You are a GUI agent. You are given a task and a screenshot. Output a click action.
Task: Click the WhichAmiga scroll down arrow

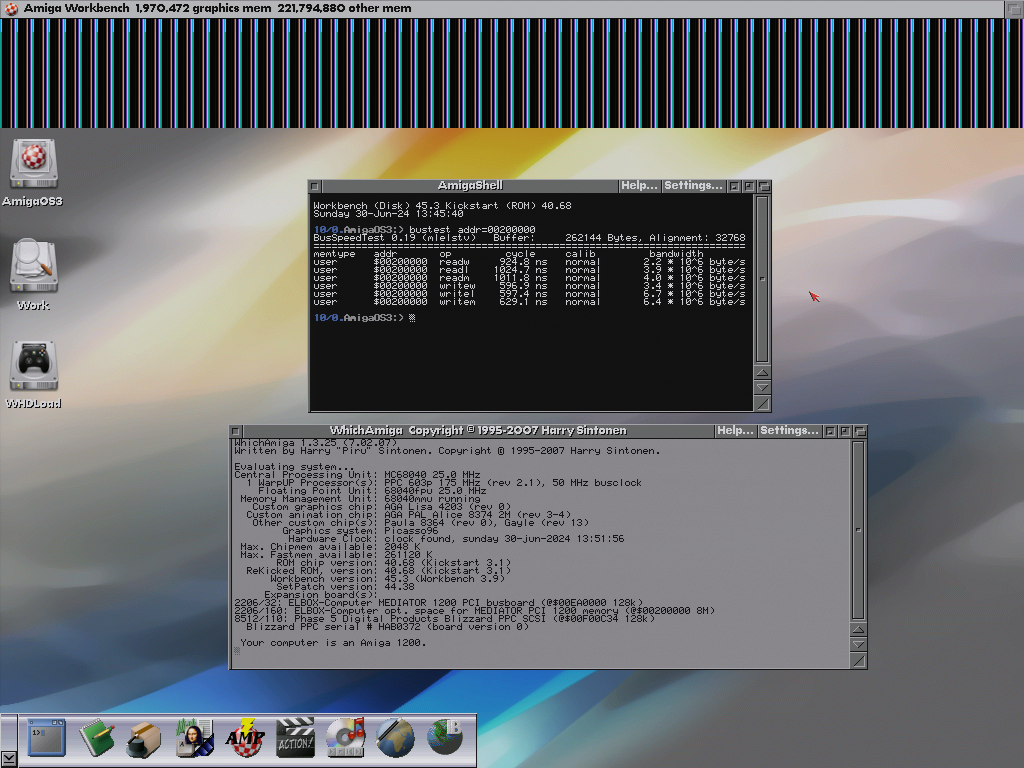point(859,645)
